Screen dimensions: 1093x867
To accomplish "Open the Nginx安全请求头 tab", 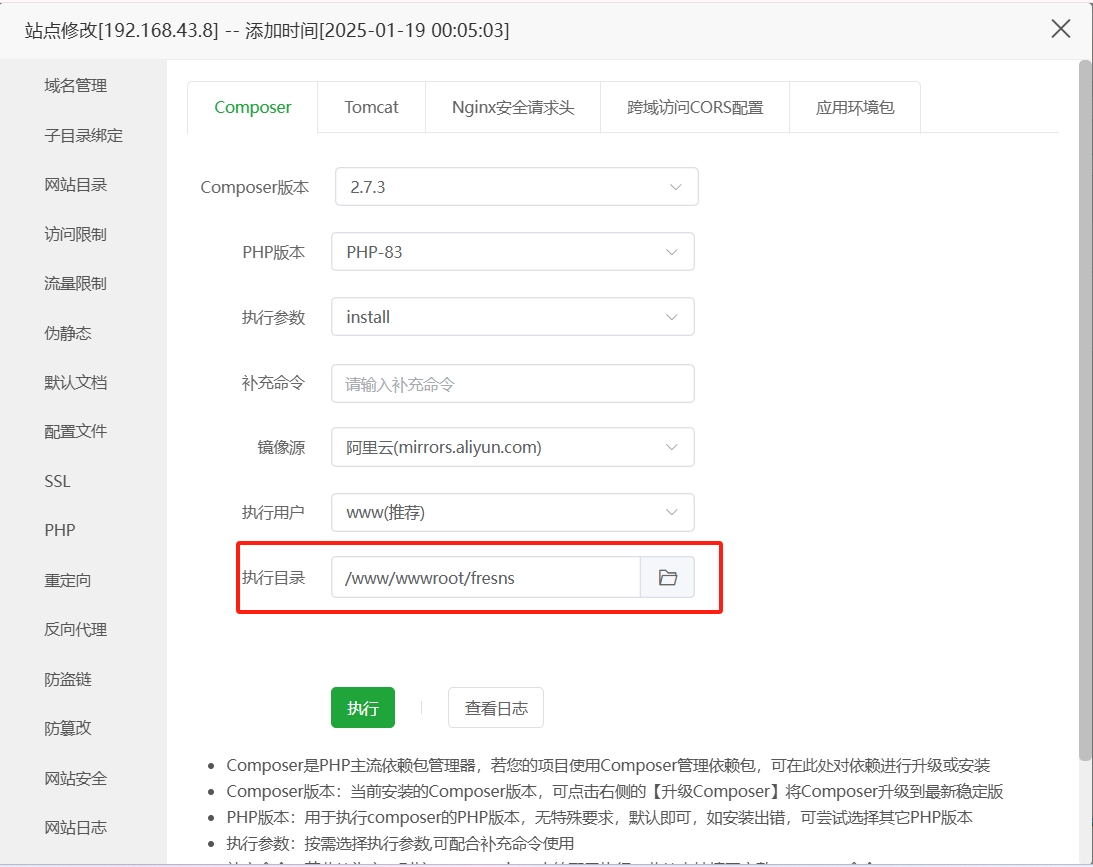I will pyautogui.click(x=512, y=107).
